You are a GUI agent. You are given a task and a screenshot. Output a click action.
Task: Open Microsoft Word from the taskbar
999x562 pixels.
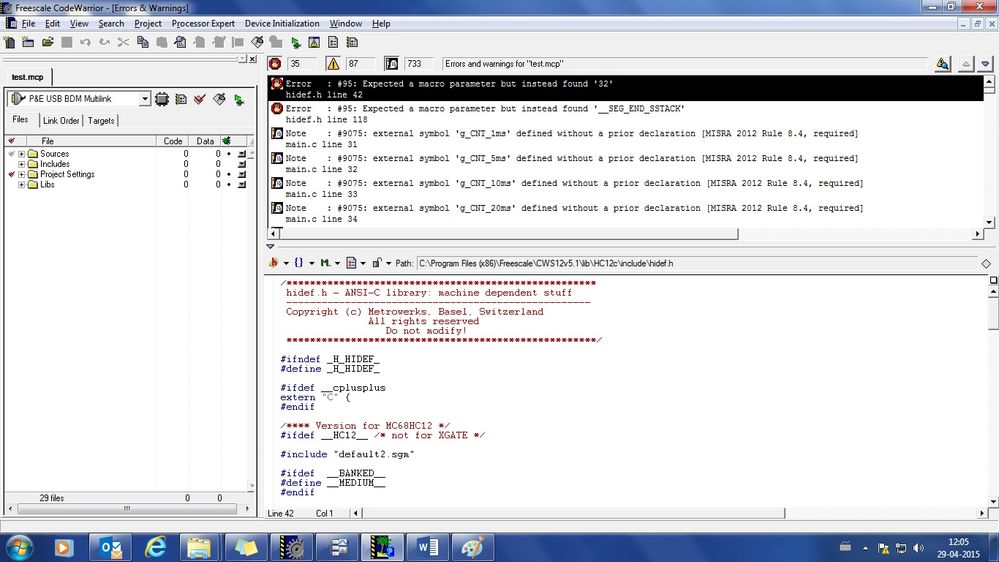point(428,547)
